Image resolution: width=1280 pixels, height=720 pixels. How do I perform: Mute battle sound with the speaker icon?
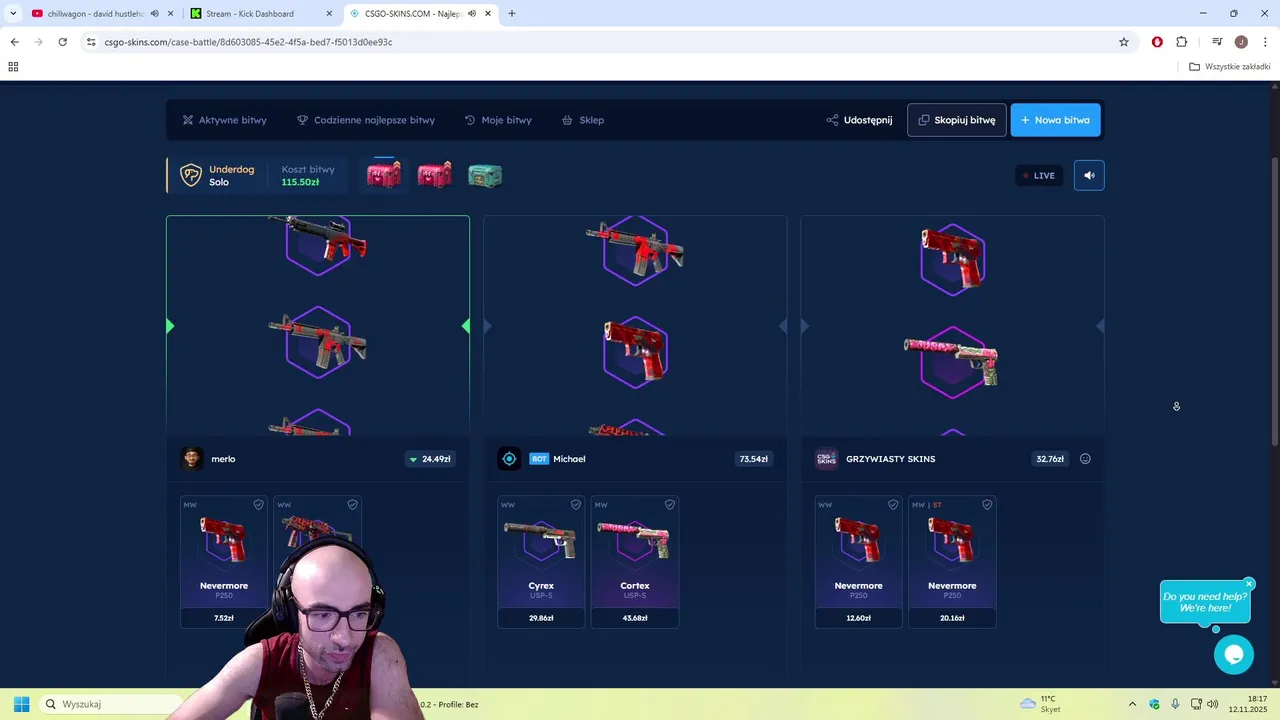[1089, 175]
